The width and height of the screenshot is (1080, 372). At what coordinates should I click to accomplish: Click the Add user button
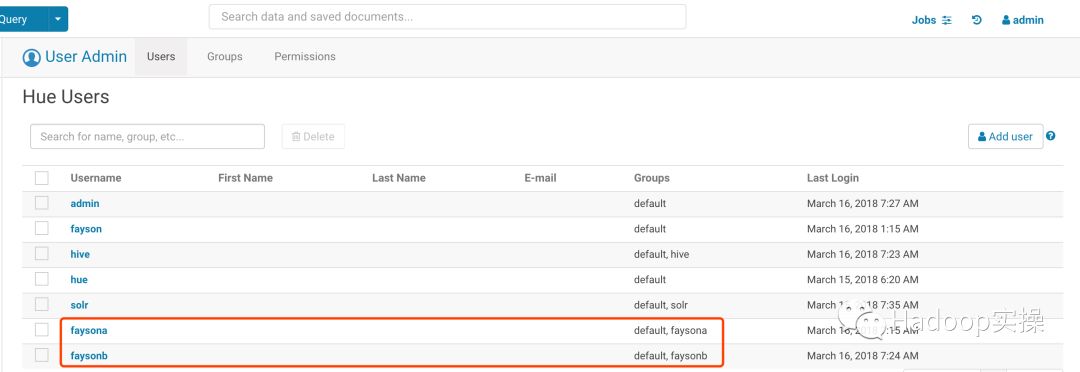(x=1006, y=136)
